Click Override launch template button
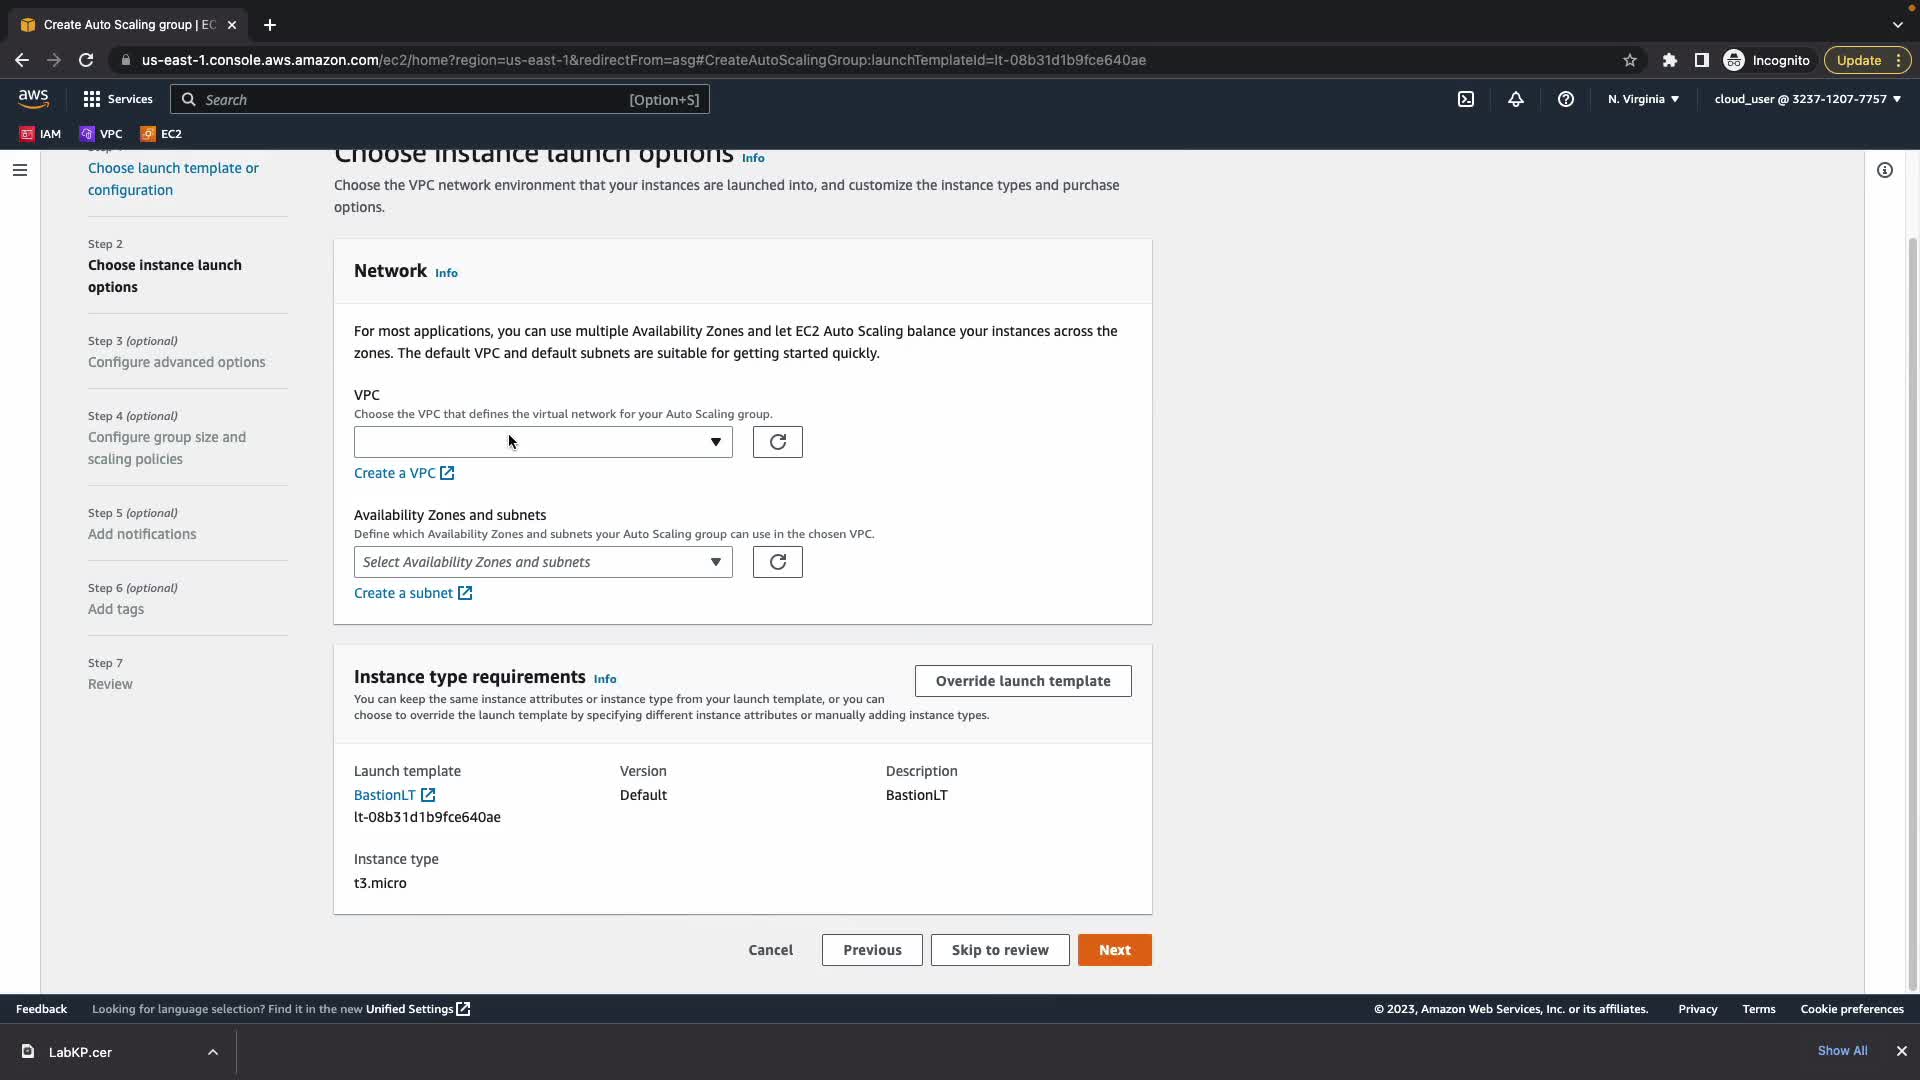The image size is (1920, 1080). pos(1022,681)
